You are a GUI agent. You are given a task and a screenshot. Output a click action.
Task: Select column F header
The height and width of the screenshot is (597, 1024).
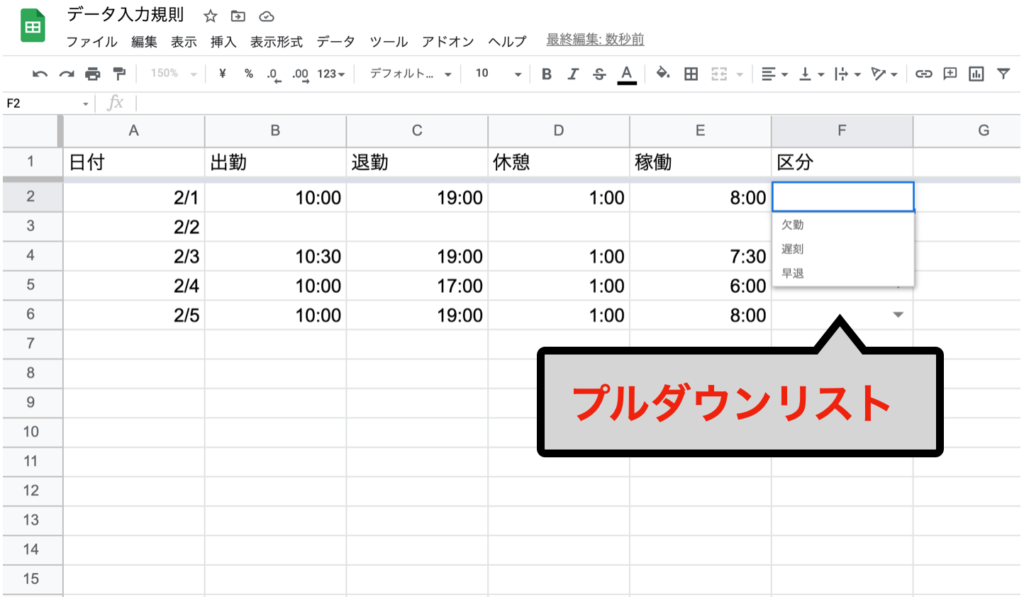[842, 131]
